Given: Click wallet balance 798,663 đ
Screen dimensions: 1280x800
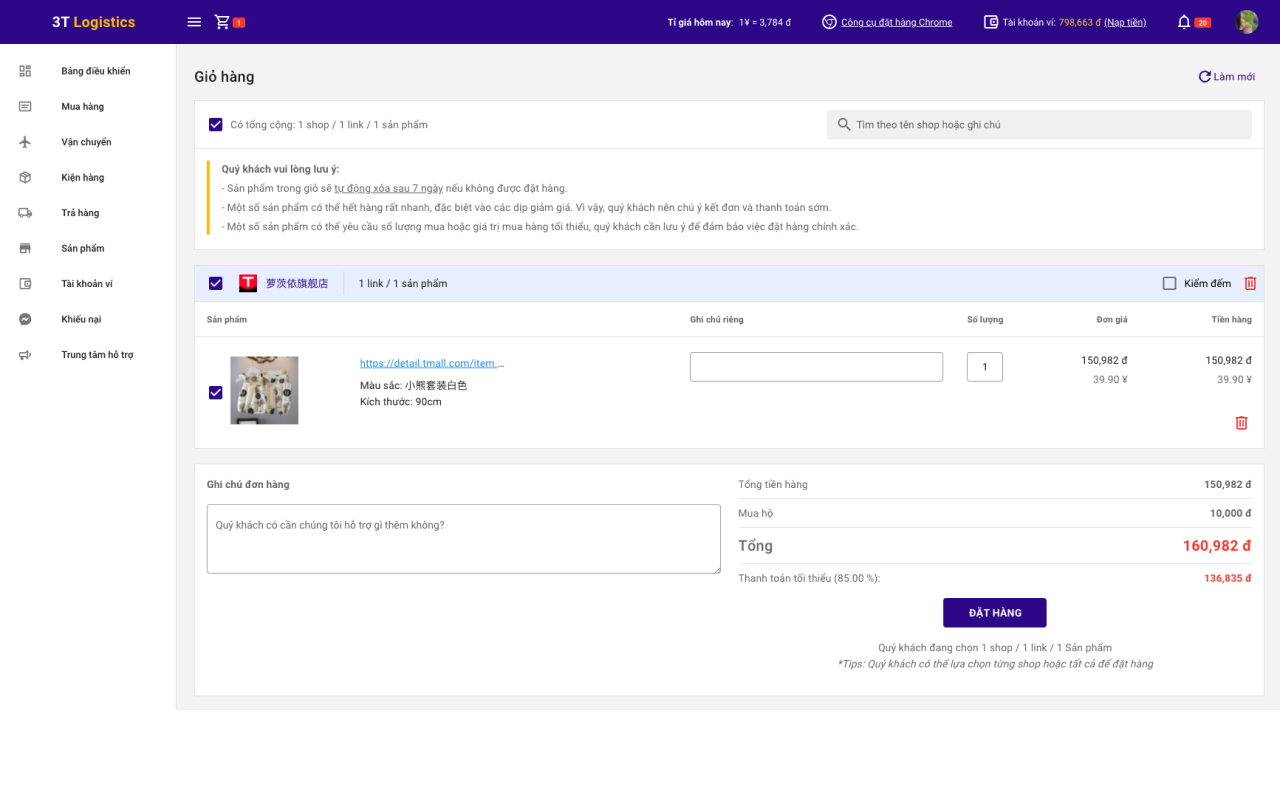Looking at the screenshot, I should tap(1079, 22).
